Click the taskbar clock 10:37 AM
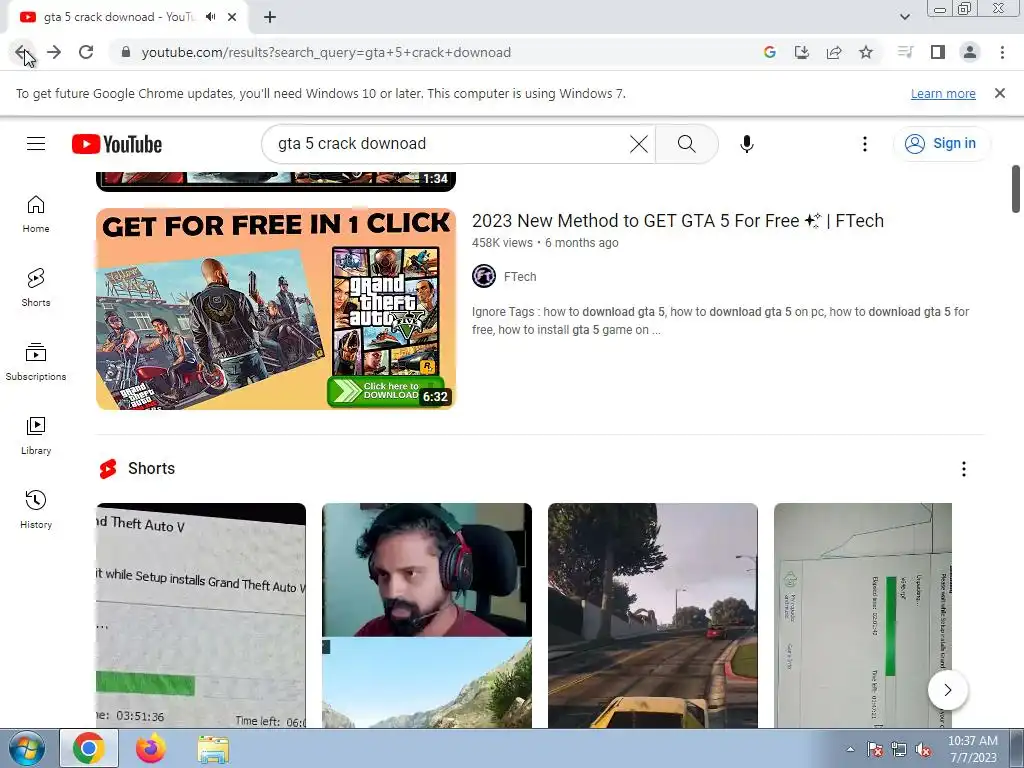The height and width of the screenshot is (768, 1024). point(972,749)
